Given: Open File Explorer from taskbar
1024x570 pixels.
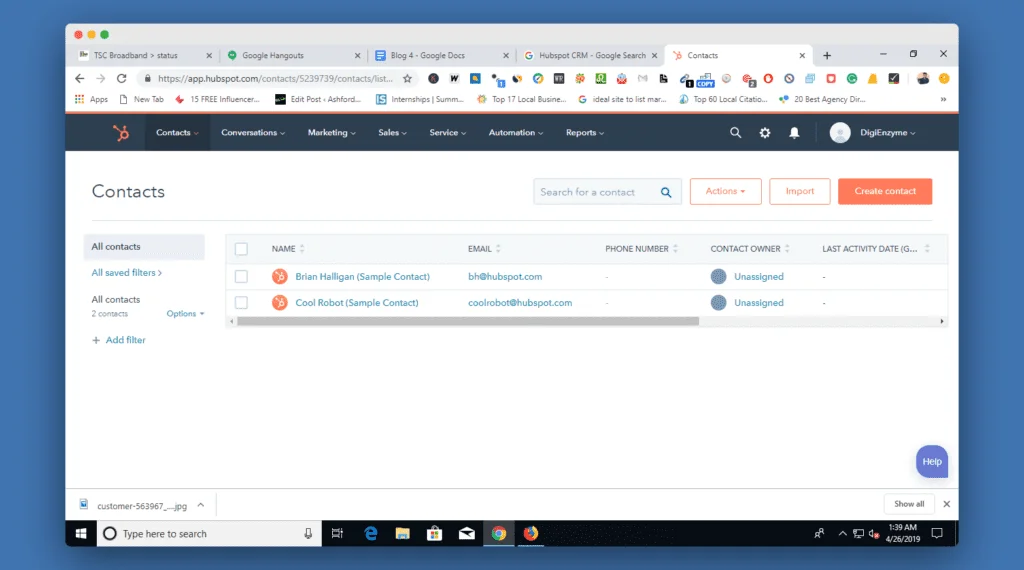Looking at the screenshot, I should pyautogui.click(x=402, y=533).
